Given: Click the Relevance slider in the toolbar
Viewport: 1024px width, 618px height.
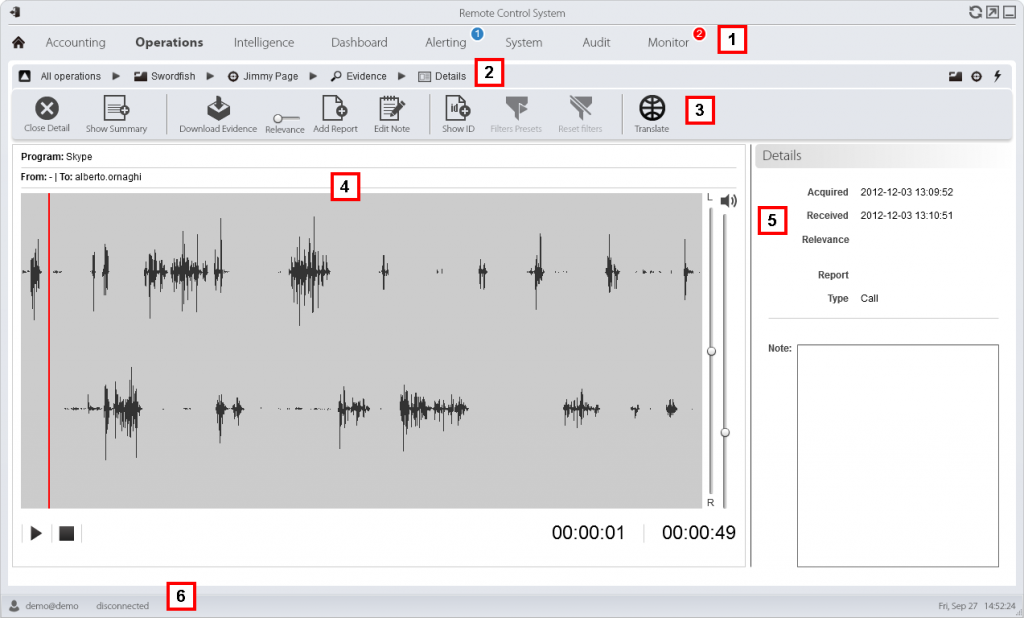Looking at the screenshot, I should [x=285, y=118].
